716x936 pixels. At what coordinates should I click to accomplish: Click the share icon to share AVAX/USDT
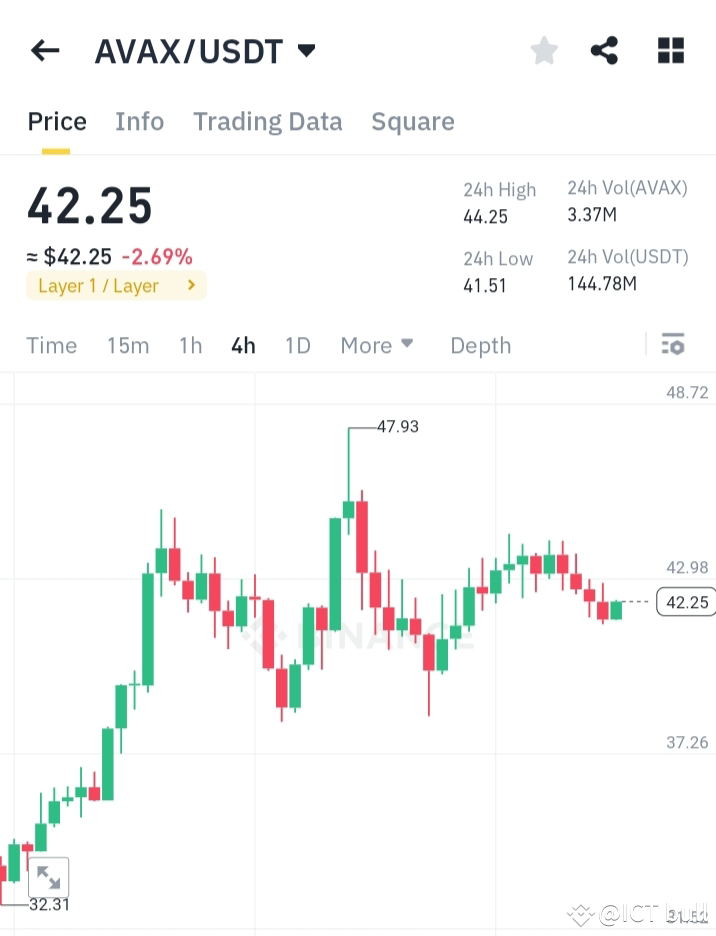pyautogui.click(x=604, y=49)
